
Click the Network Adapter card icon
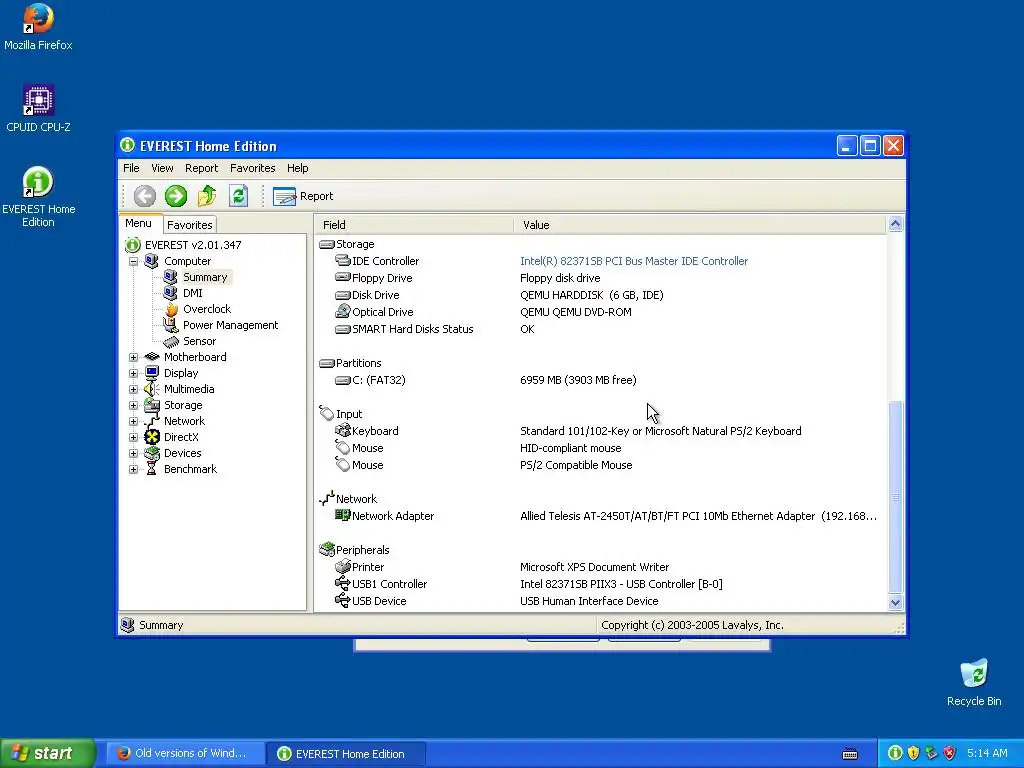[343, 515]
